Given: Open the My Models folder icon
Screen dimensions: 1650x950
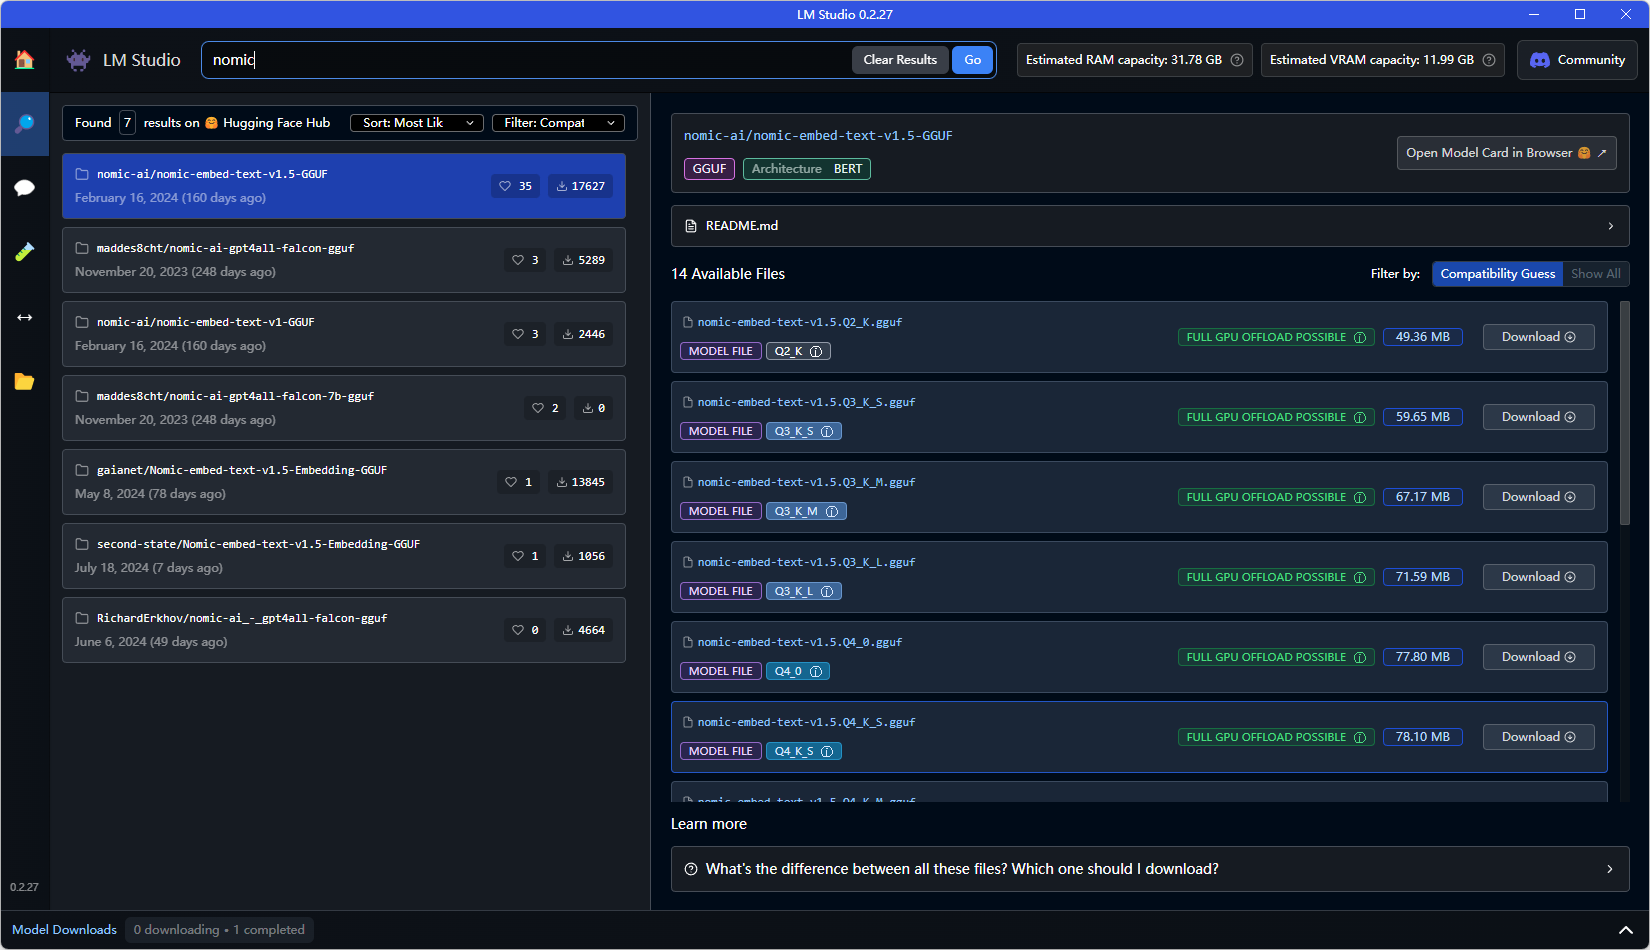Looking at the screenshot, I should pos(24,381).
